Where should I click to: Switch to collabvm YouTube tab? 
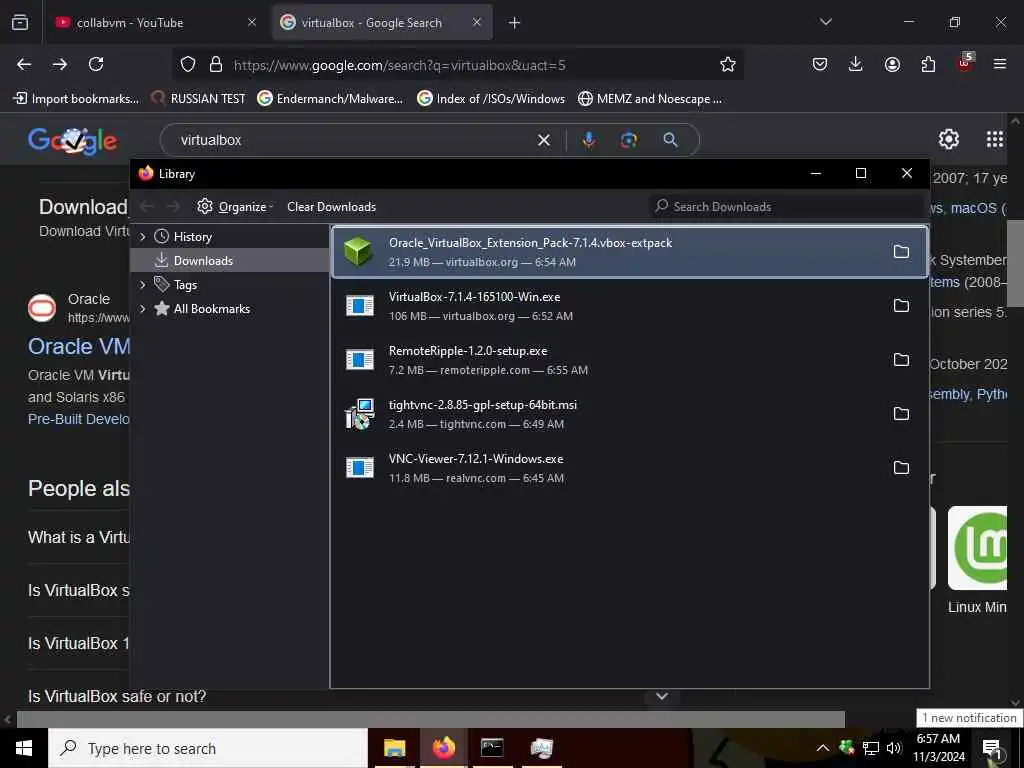[153, 23]
